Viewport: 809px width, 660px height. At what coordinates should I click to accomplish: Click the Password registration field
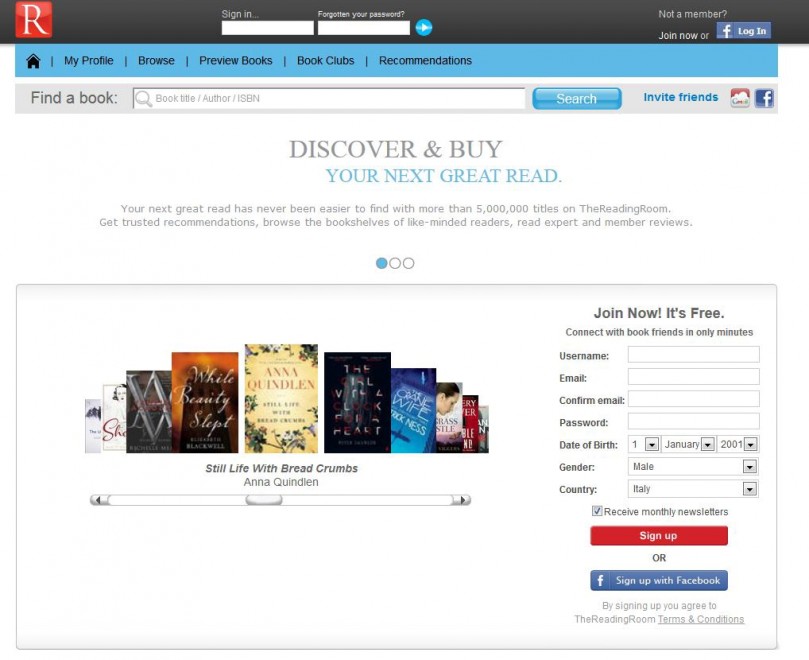point(693,421)
